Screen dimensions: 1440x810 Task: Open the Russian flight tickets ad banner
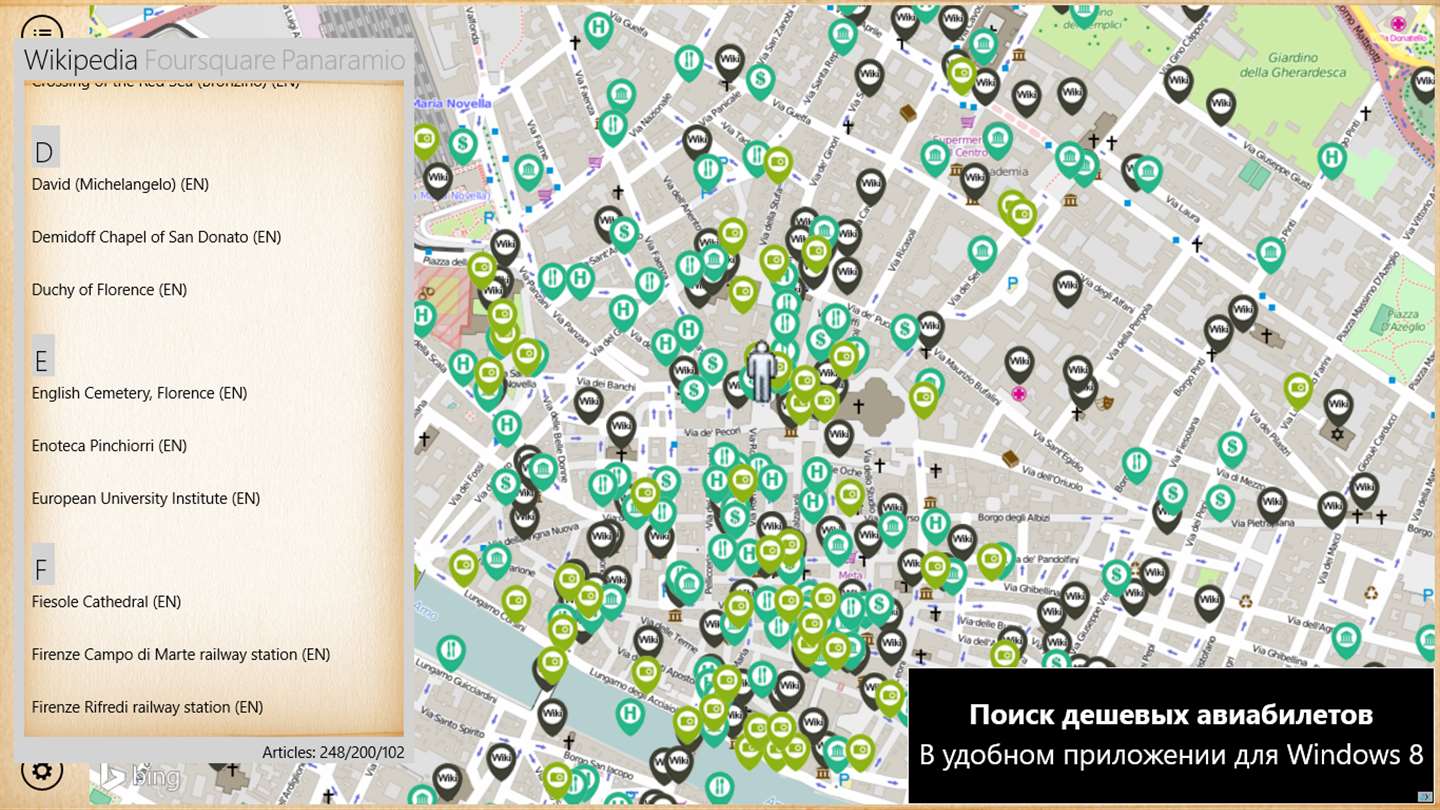coord(1170,735)
